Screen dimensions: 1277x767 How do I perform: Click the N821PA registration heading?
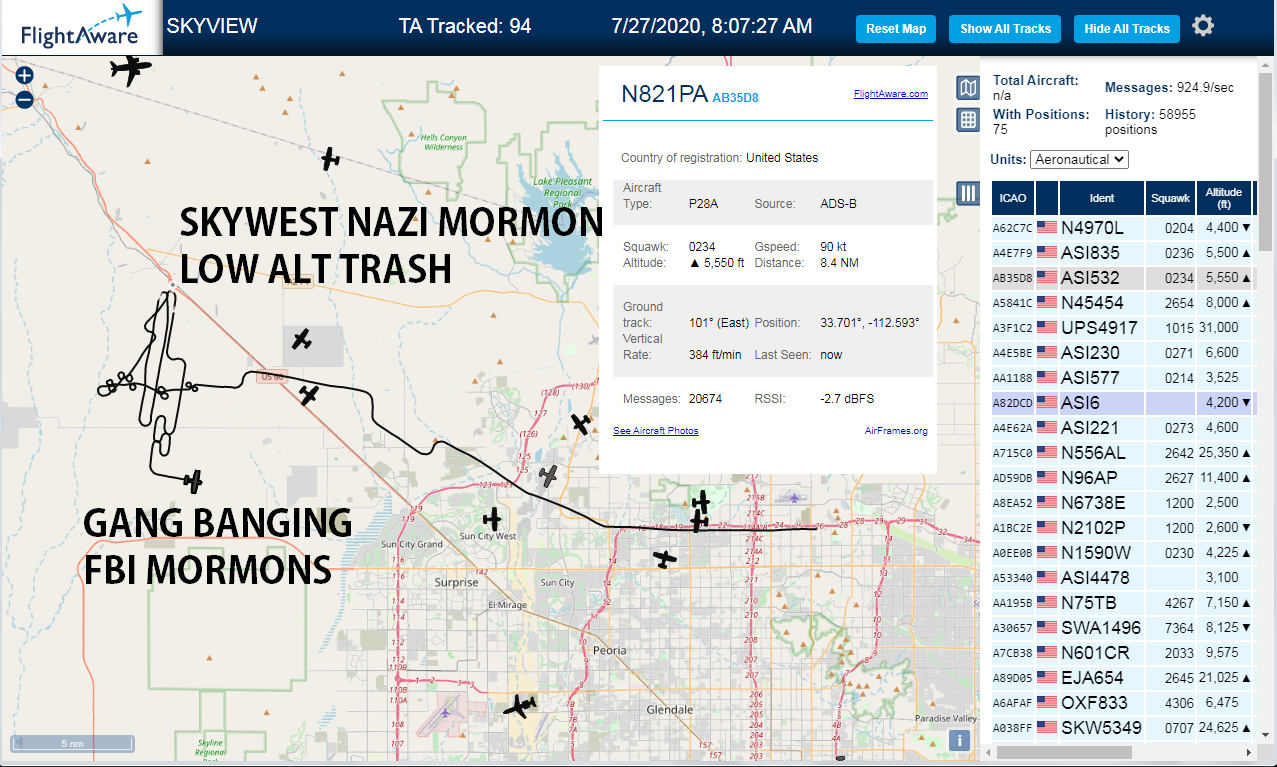pyautogui.click(x=664, y=94)
